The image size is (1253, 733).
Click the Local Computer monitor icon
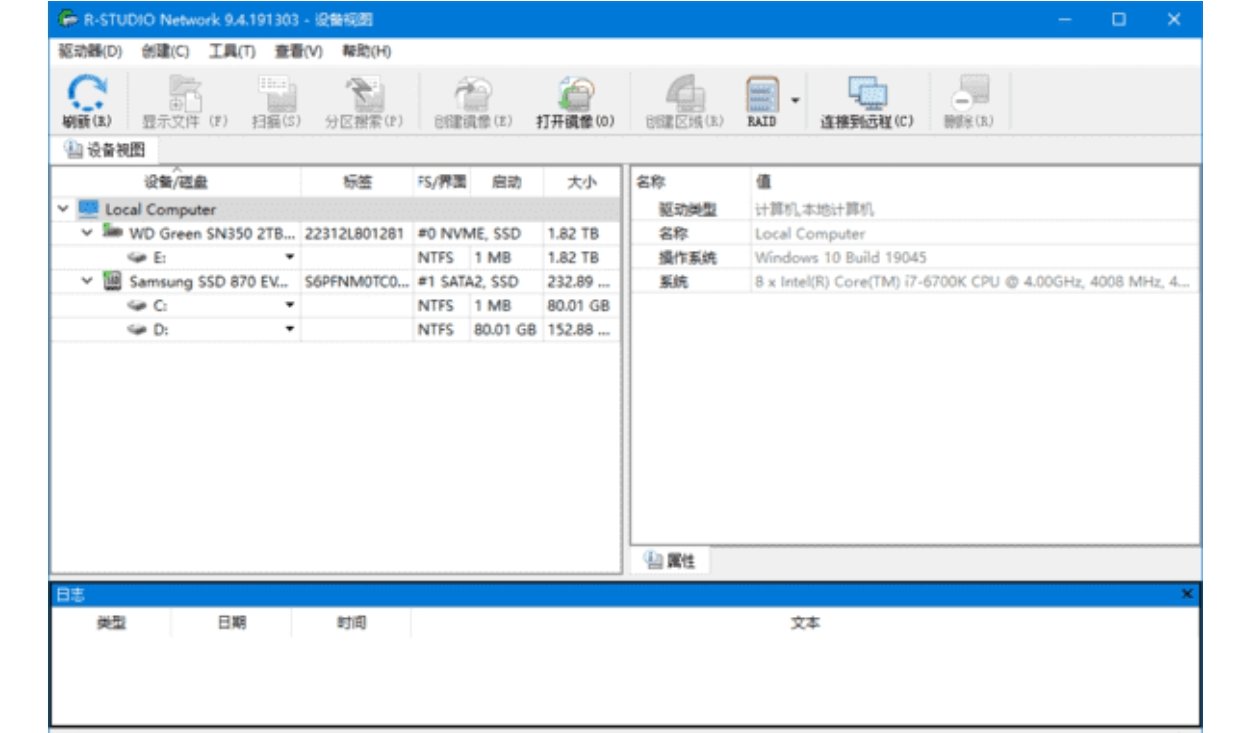[x=89, y=209]
